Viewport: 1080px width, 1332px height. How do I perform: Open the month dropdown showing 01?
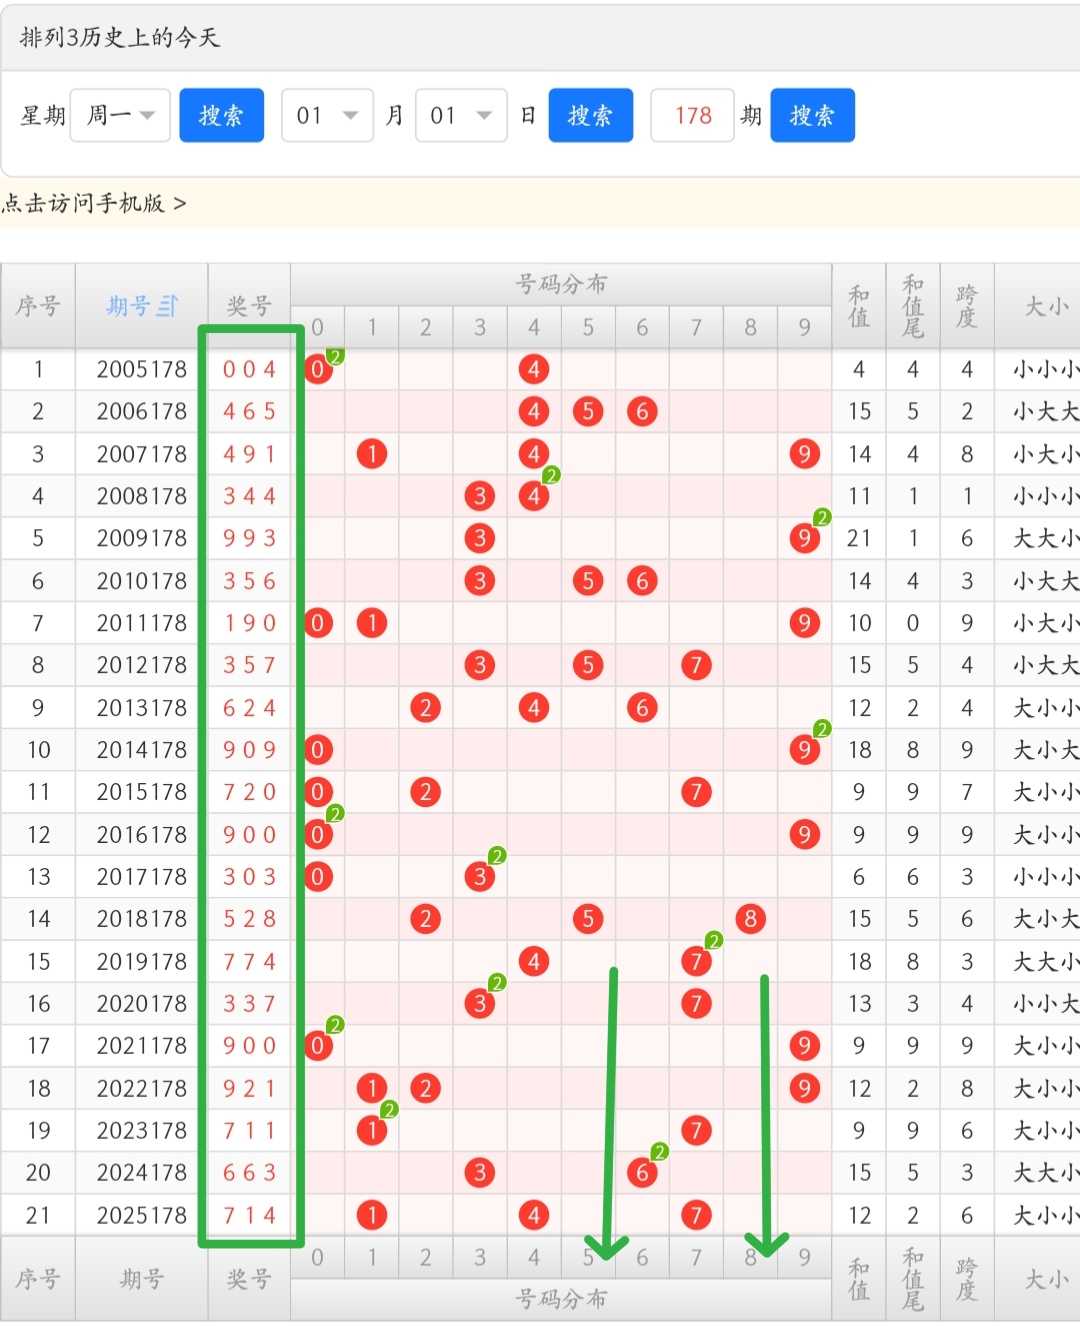click(x=328, y=115)
